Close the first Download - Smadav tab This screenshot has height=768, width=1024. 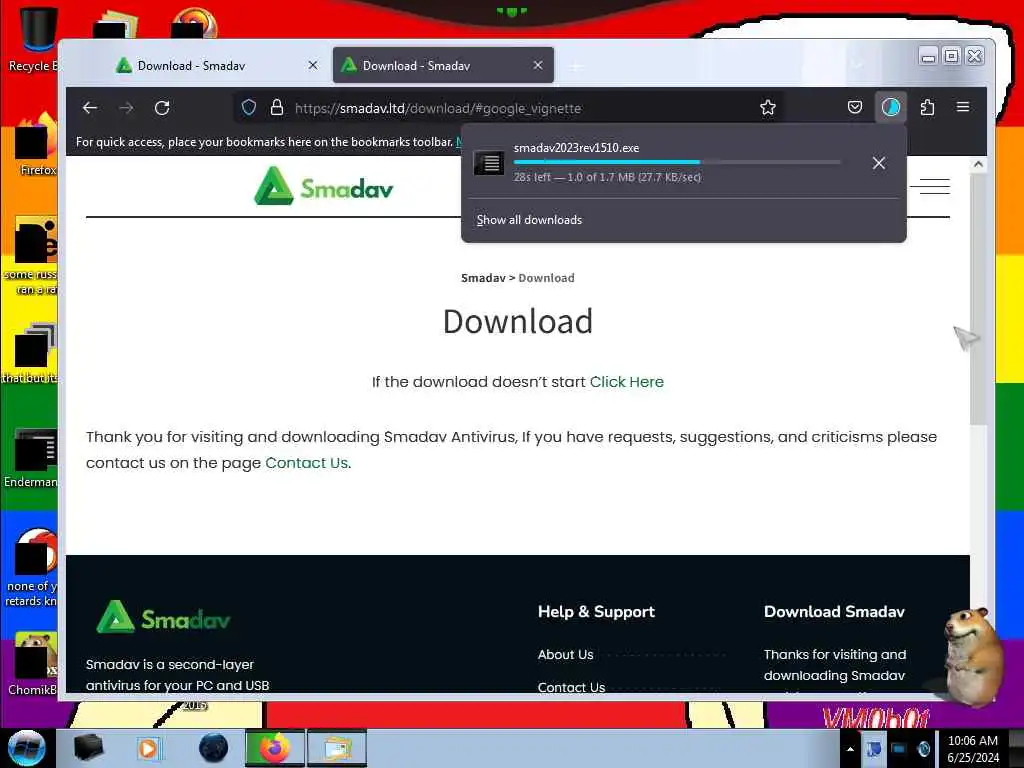click(x=313, y=65)
